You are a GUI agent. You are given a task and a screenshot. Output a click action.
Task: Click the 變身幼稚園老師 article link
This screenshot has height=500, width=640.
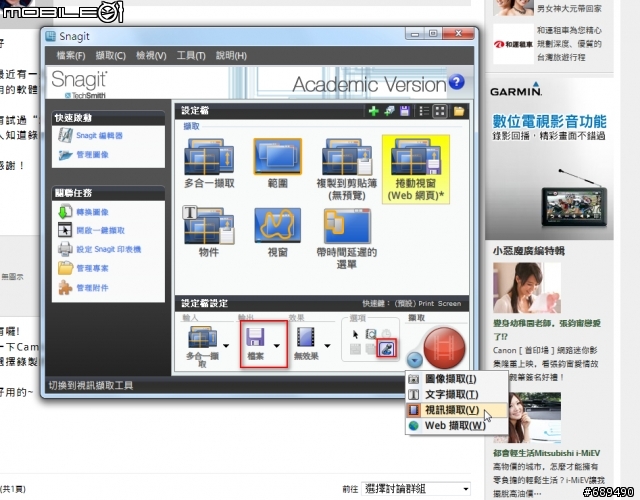tap(547, 330)
